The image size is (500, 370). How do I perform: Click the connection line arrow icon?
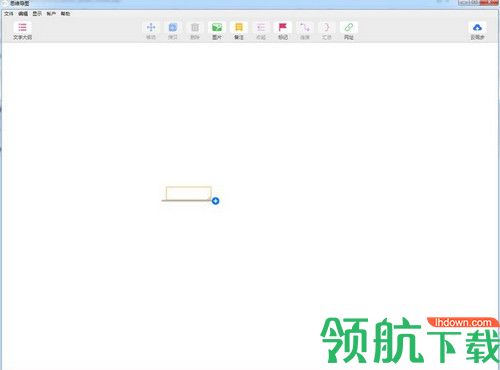(305, 27)
